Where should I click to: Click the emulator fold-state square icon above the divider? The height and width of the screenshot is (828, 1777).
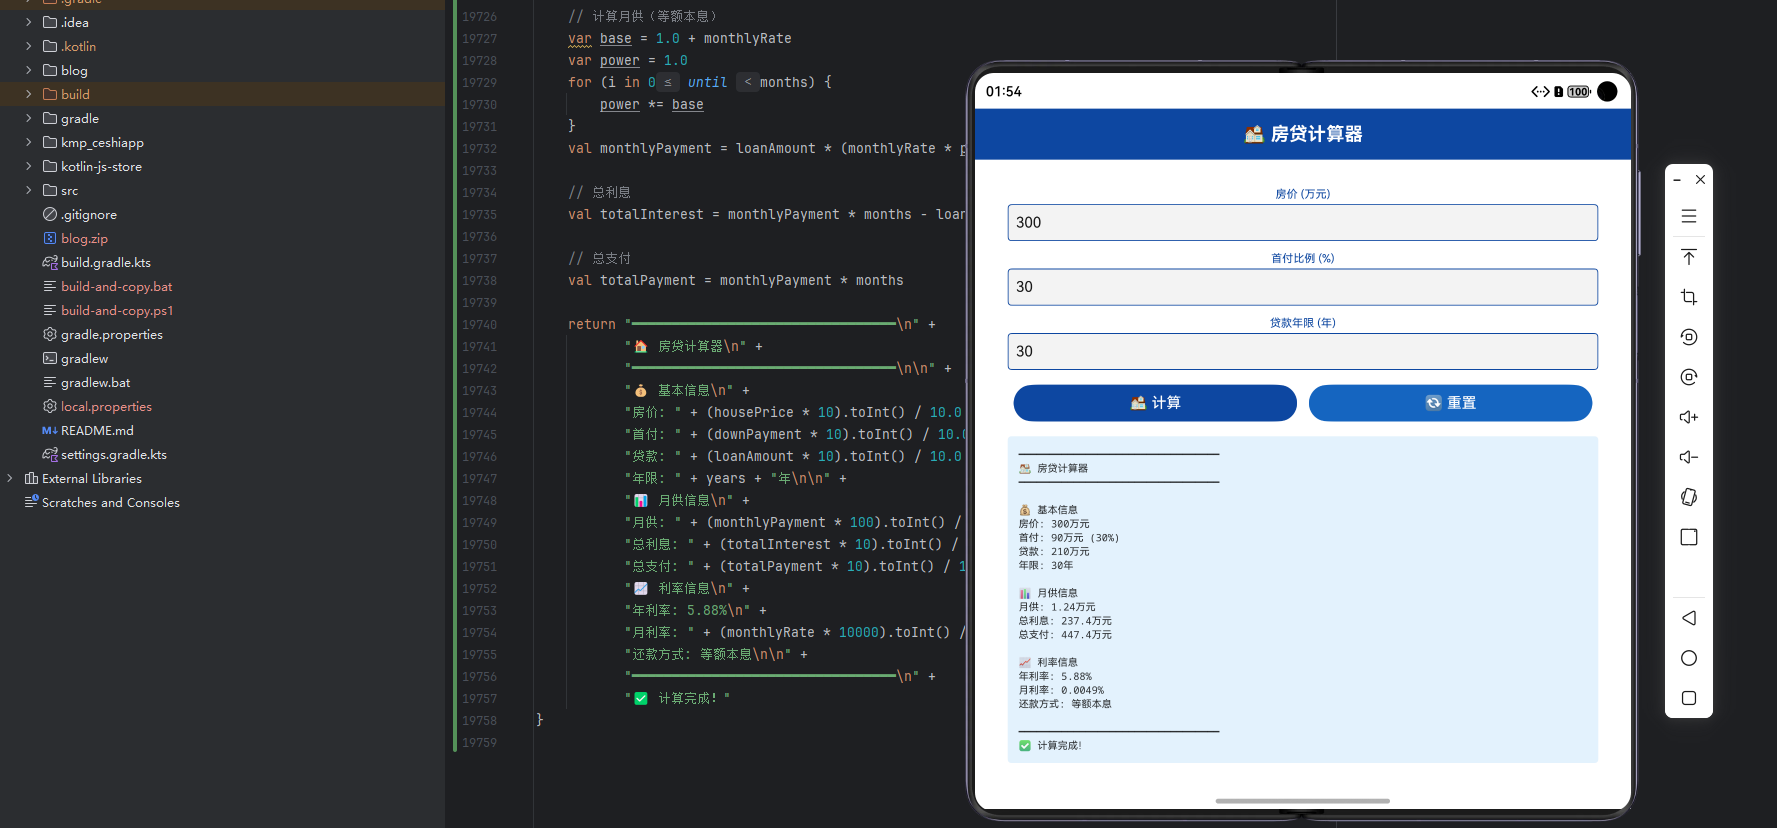(x=1689, y=537)
